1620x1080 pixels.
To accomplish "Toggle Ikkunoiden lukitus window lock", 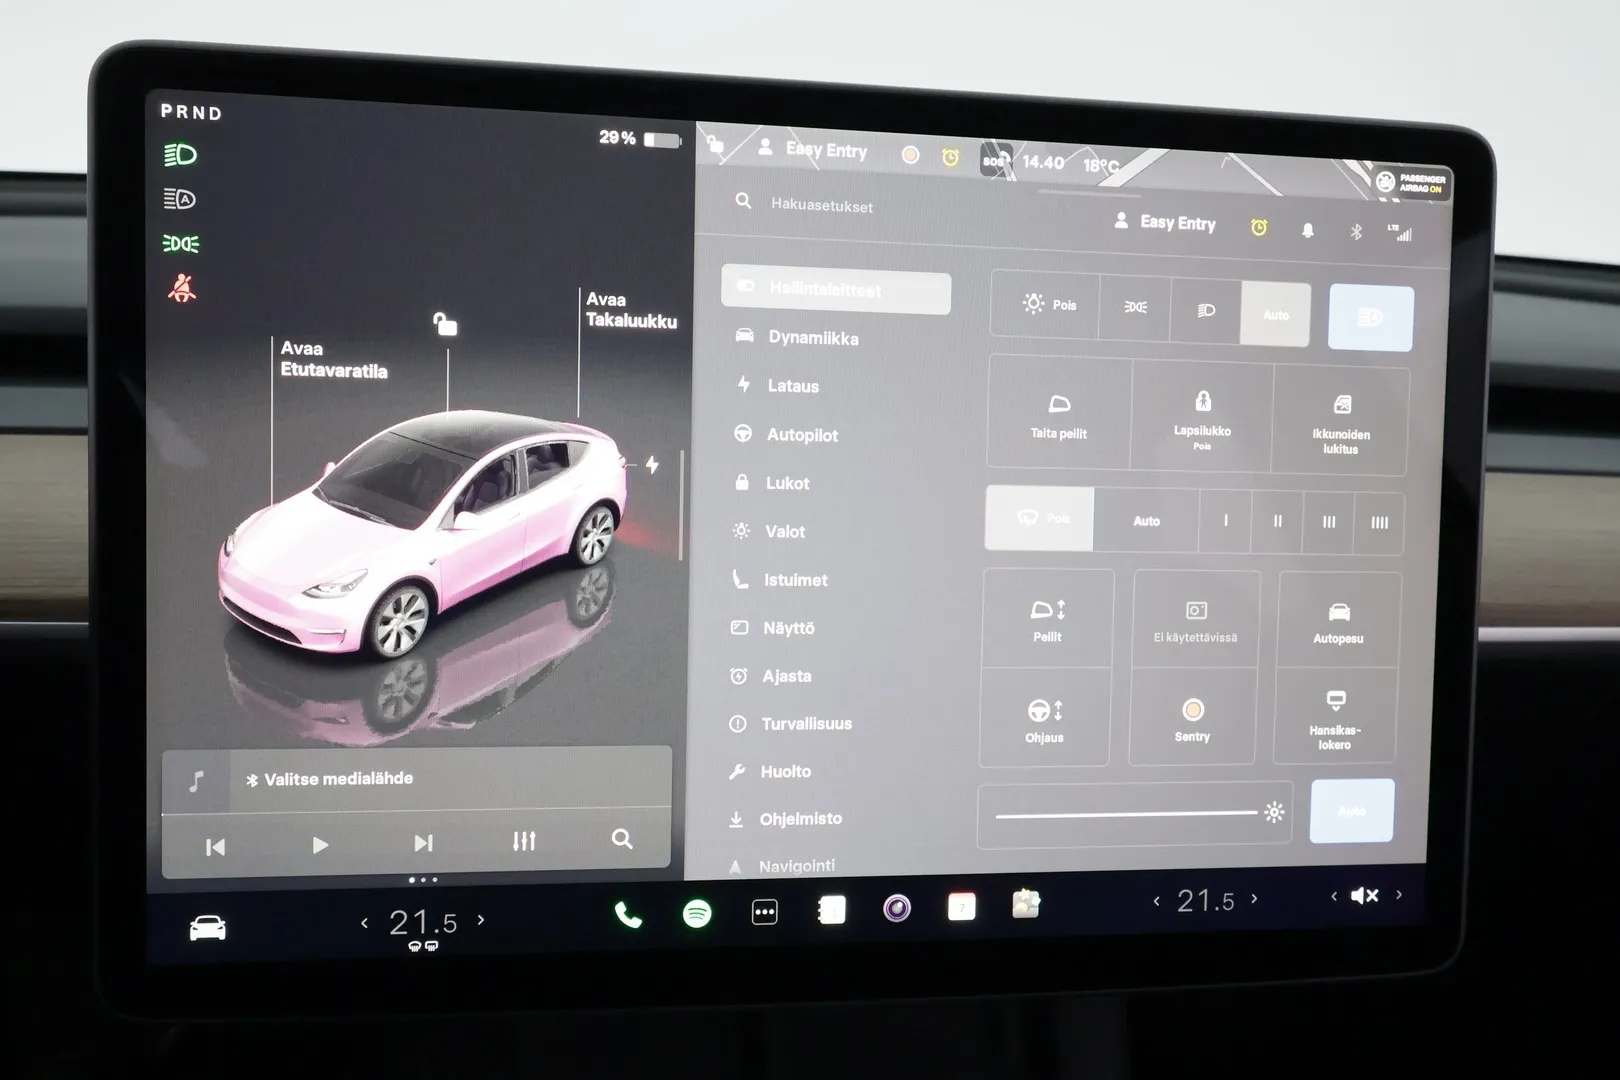I will coord(1341,421).
